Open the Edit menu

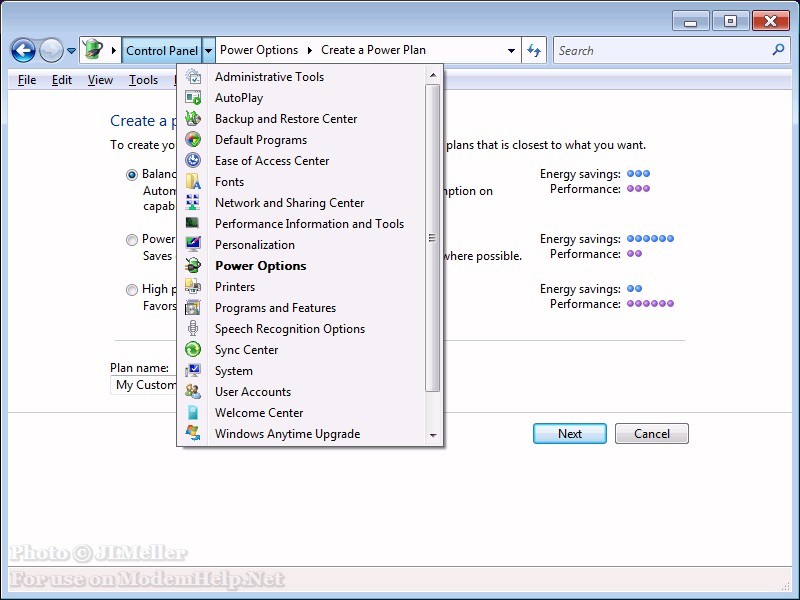(62, 80)
